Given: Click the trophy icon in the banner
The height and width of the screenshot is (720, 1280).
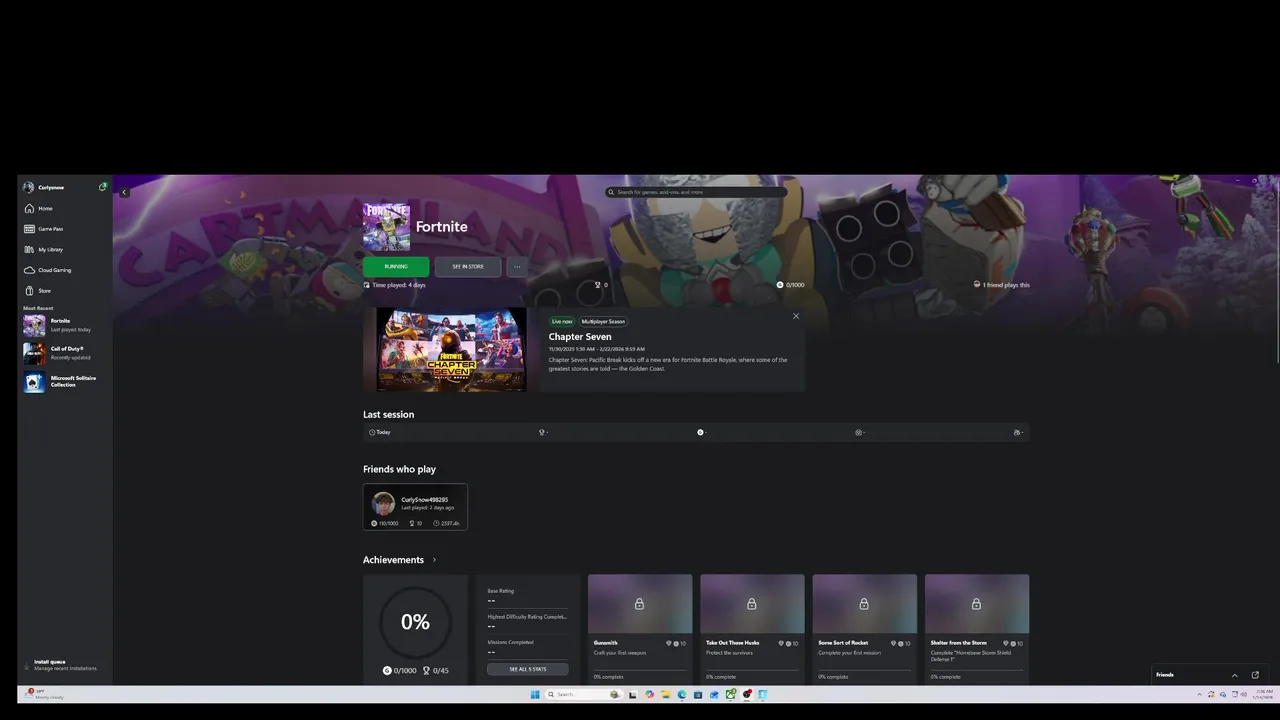Looking at the screenshot, I should pyautogui.click(x=598, y=285).
